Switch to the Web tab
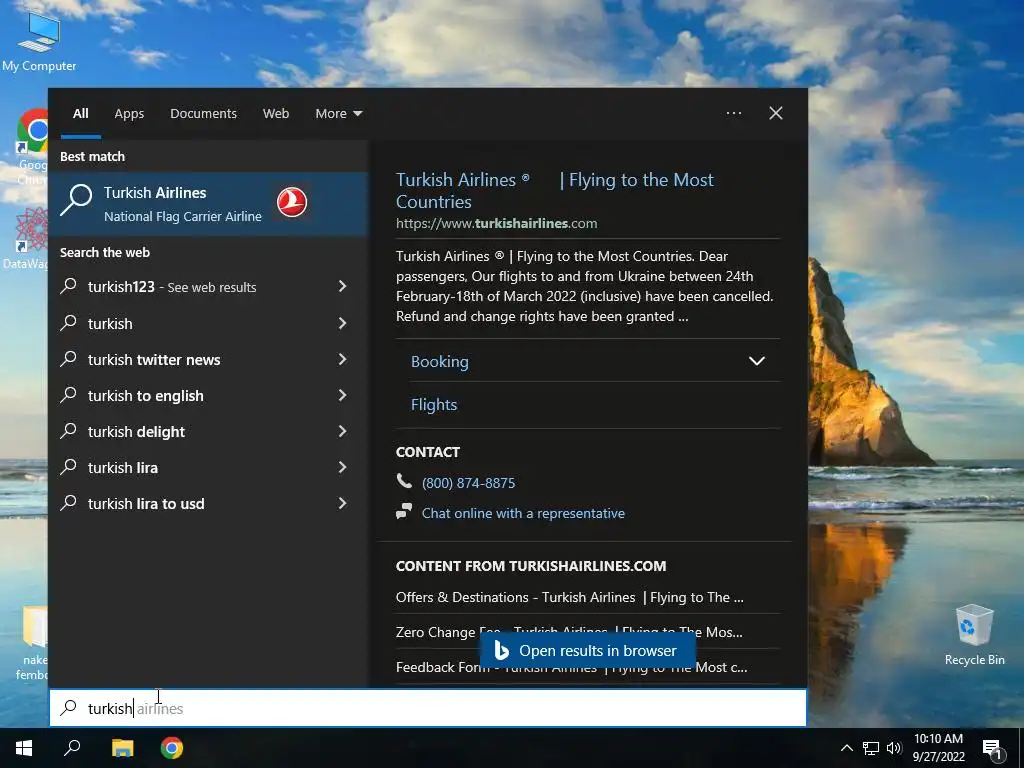The height and width of the screenshot is (768, 1024). [276, 114]
